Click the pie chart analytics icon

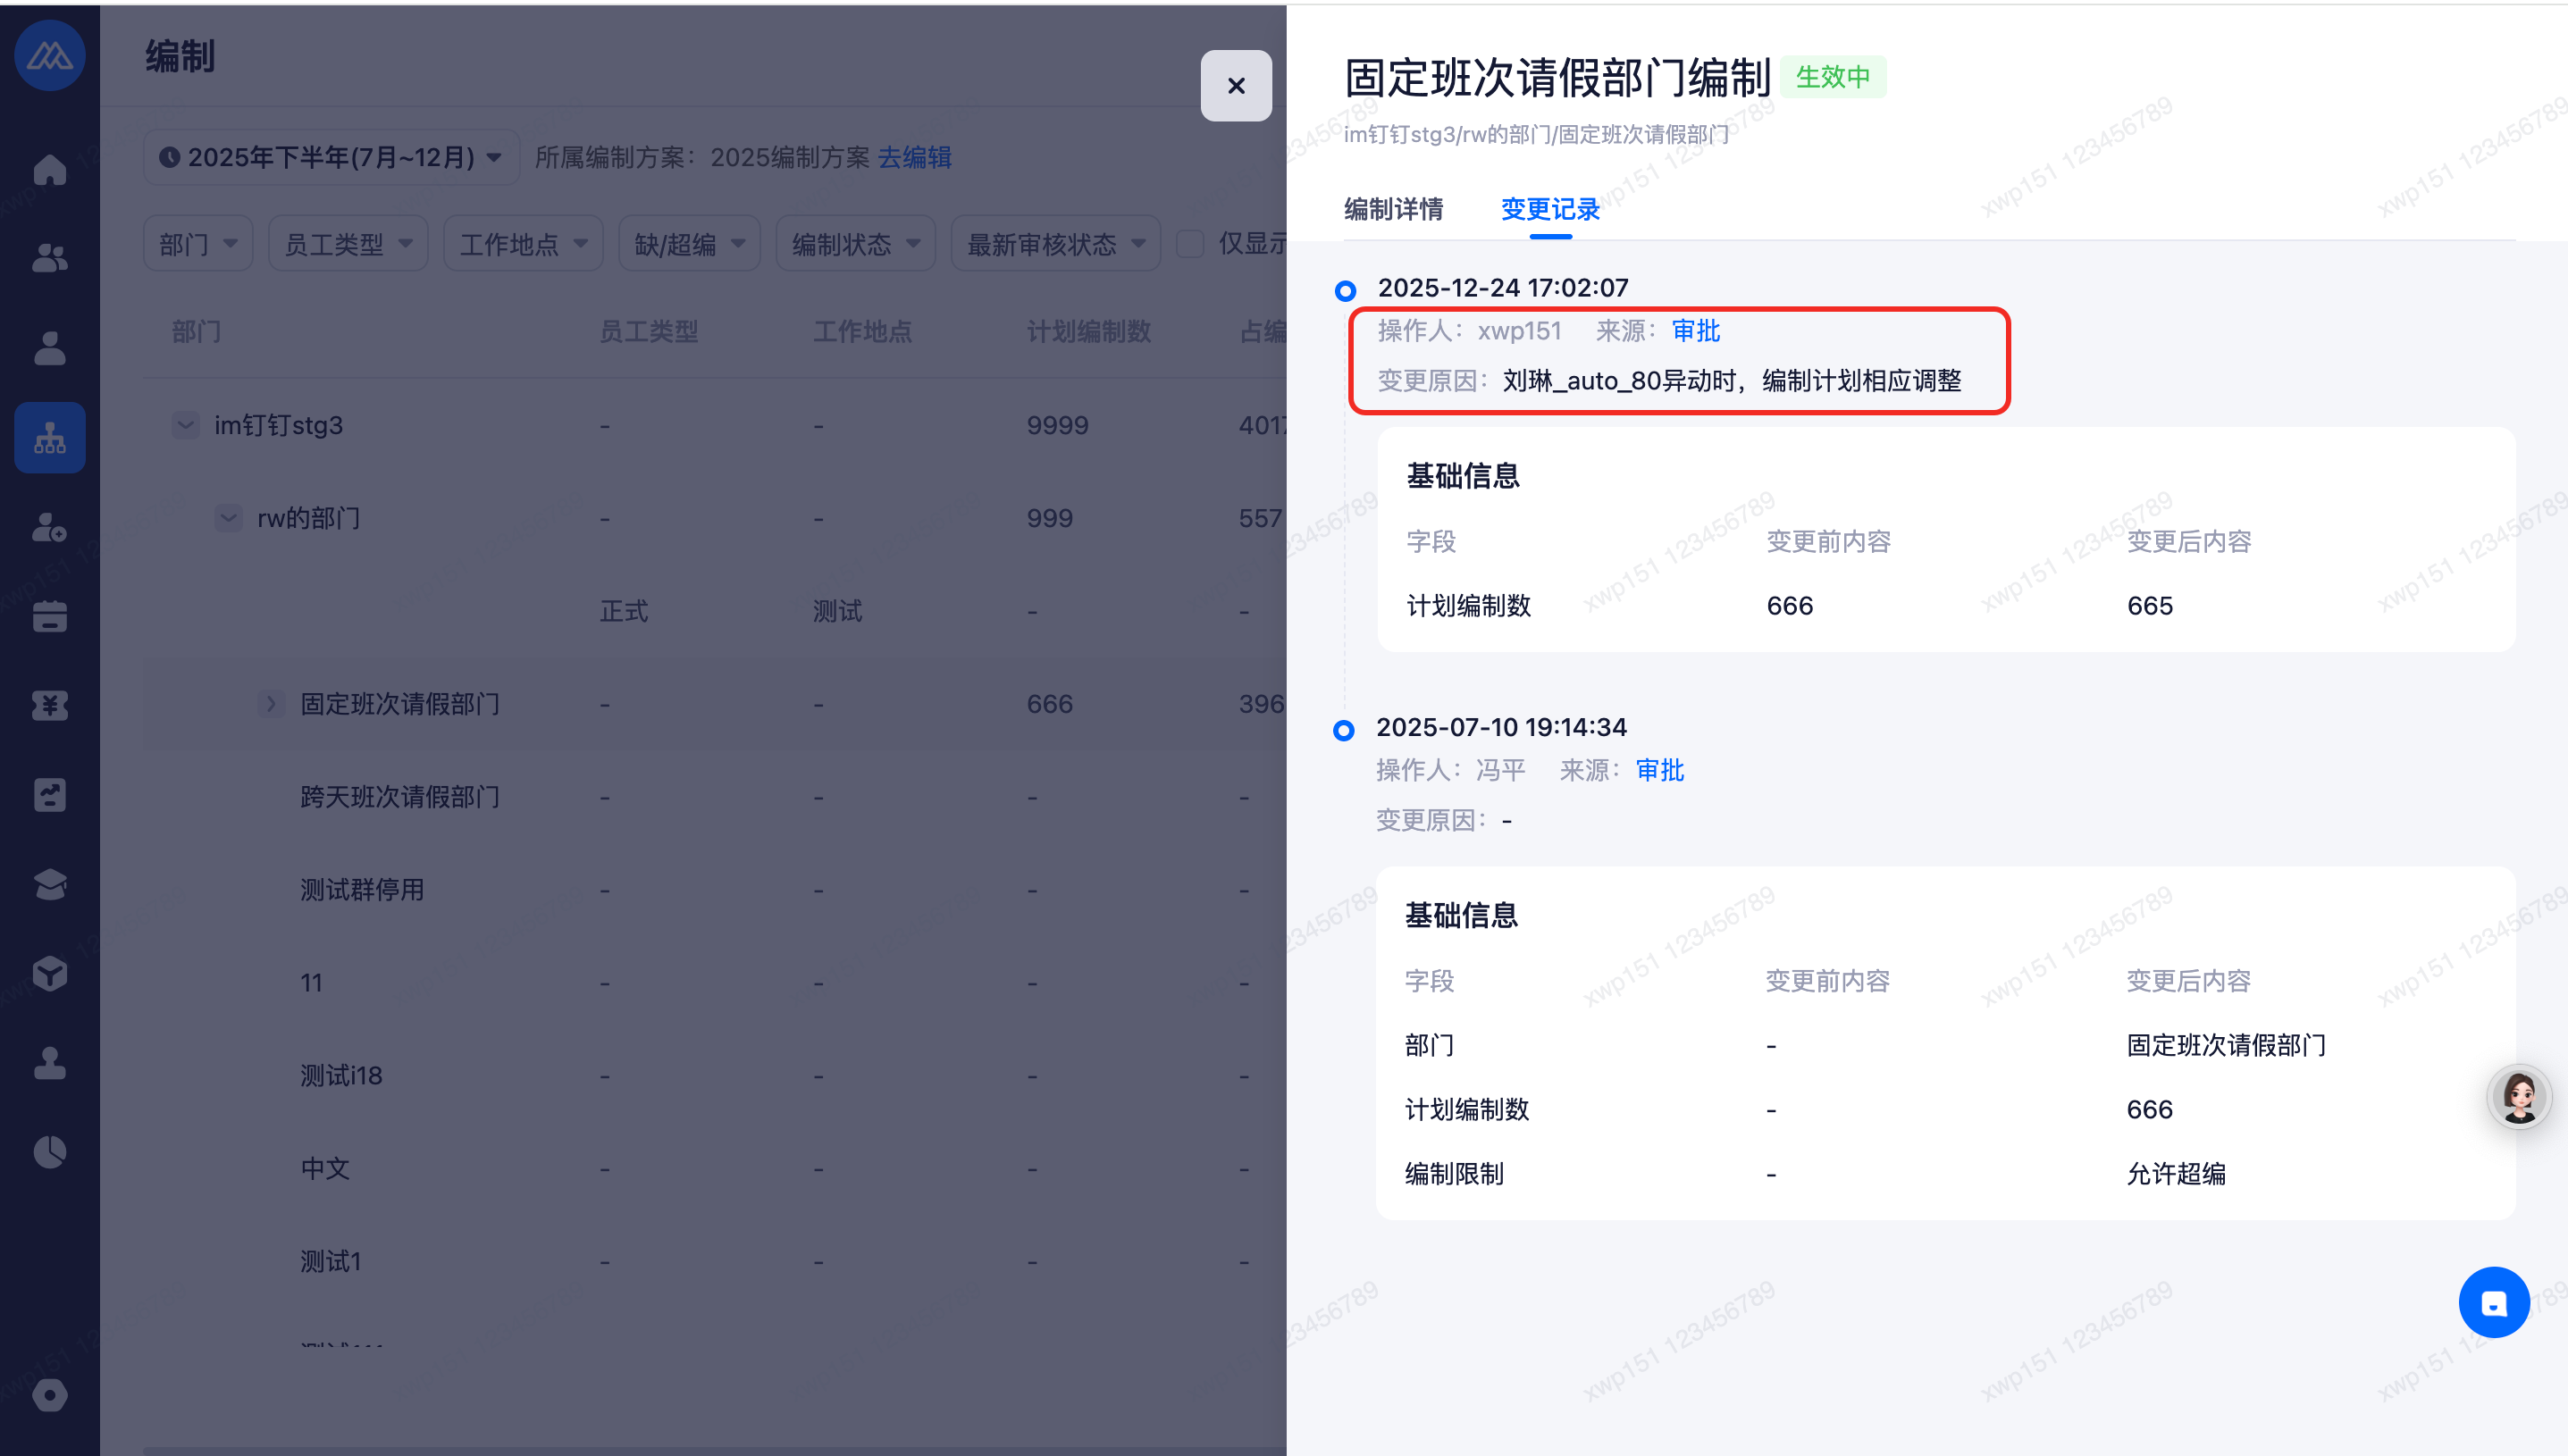pos(49,1152)
